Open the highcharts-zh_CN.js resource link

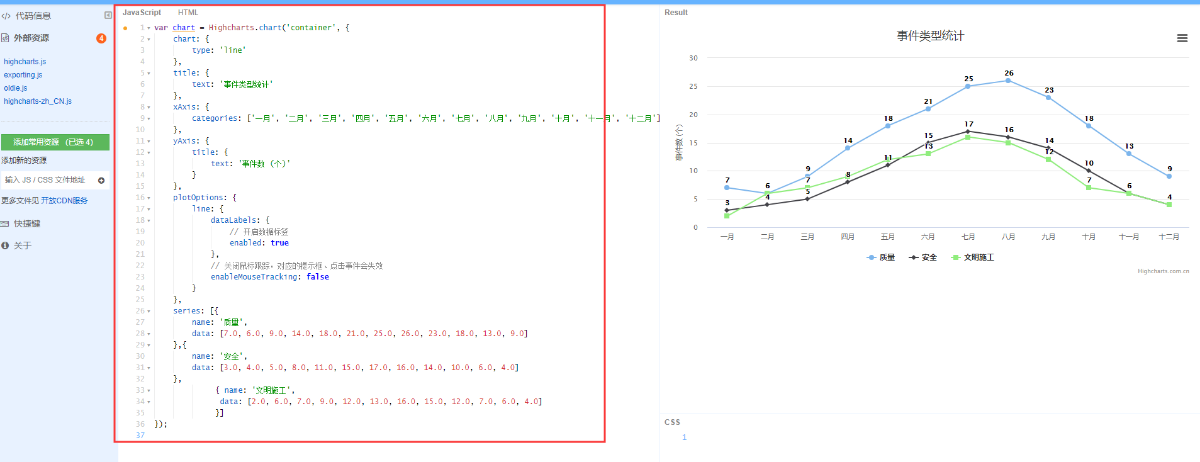click(38, 101)
